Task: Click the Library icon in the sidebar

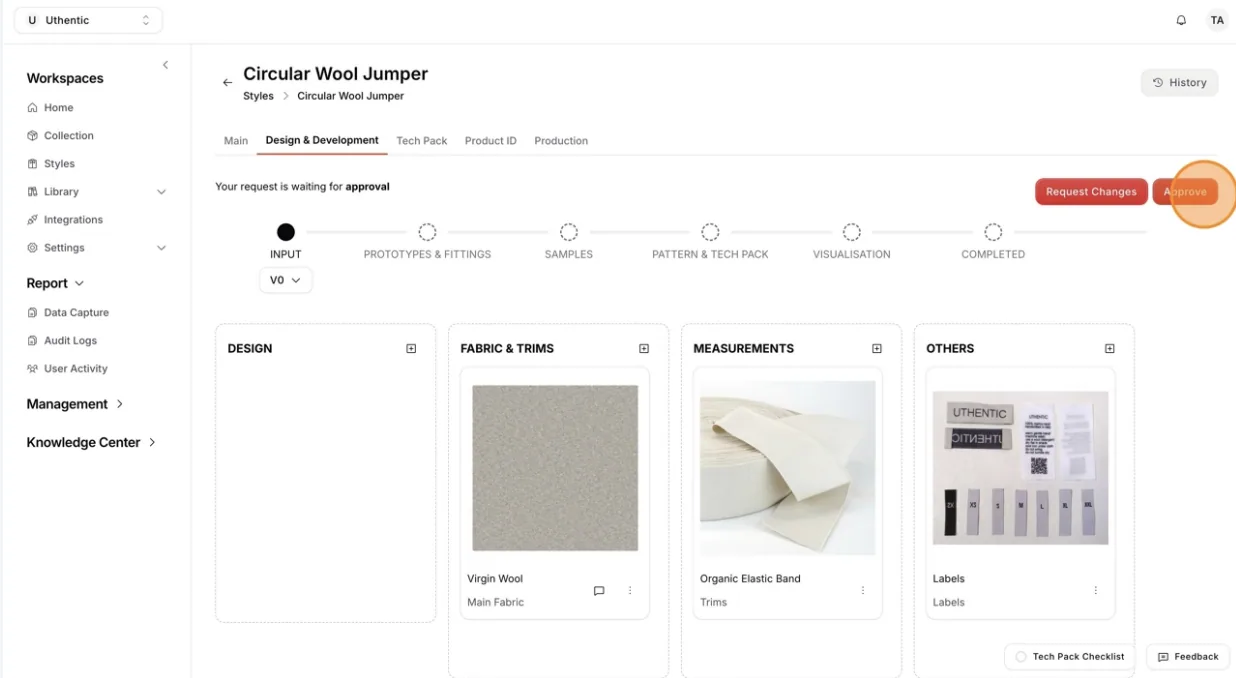Action: tap(33, 192)
